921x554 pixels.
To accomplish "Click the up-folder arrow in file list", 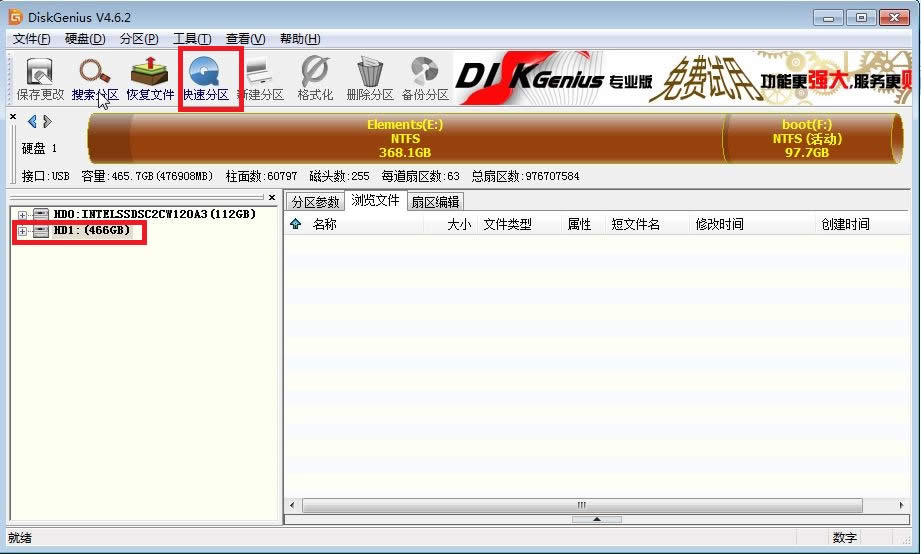I will (x=295, y=225).
